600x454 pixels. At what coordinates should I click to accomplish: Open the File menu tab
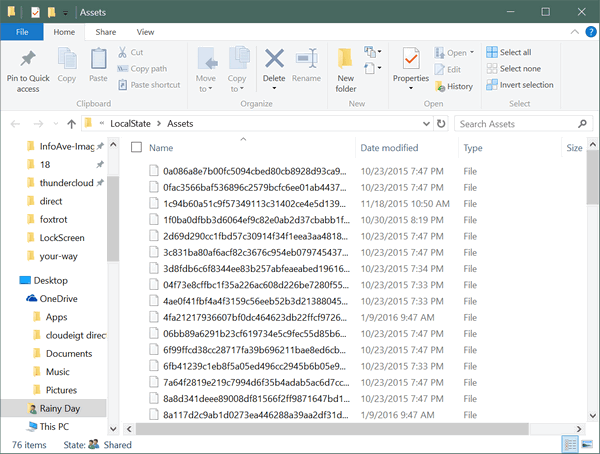pos(22,32)
